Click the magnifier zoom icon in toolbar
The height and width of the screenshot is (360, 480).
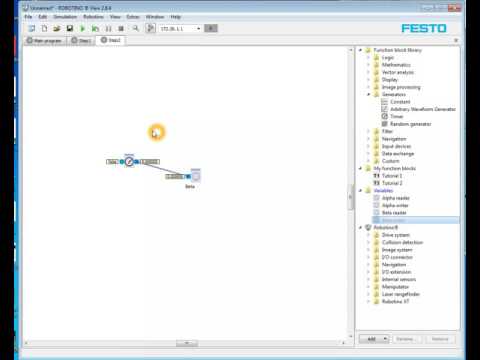[135, 29]
